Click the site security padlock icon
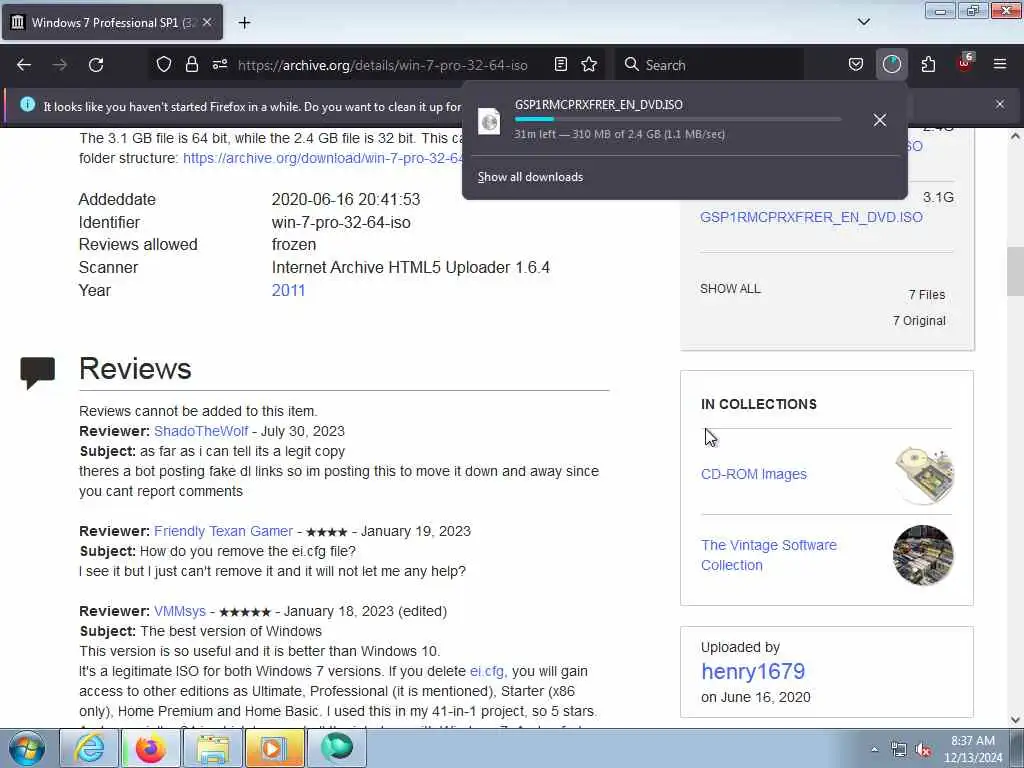 pos(191,64)
